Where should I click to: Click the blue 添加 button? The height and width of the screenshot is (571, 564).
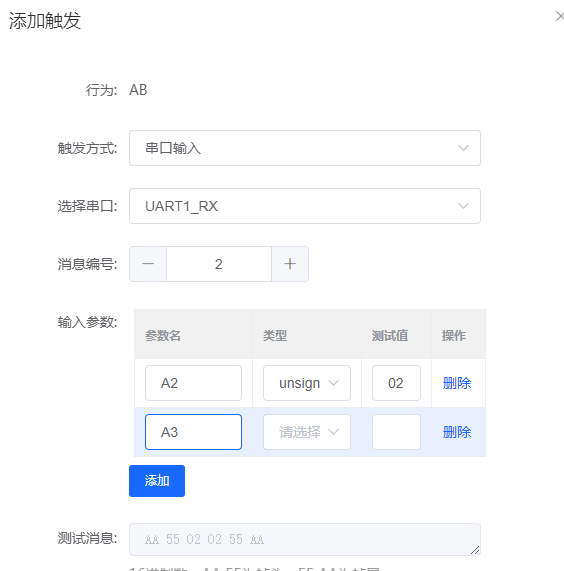(x=157, y=481)
